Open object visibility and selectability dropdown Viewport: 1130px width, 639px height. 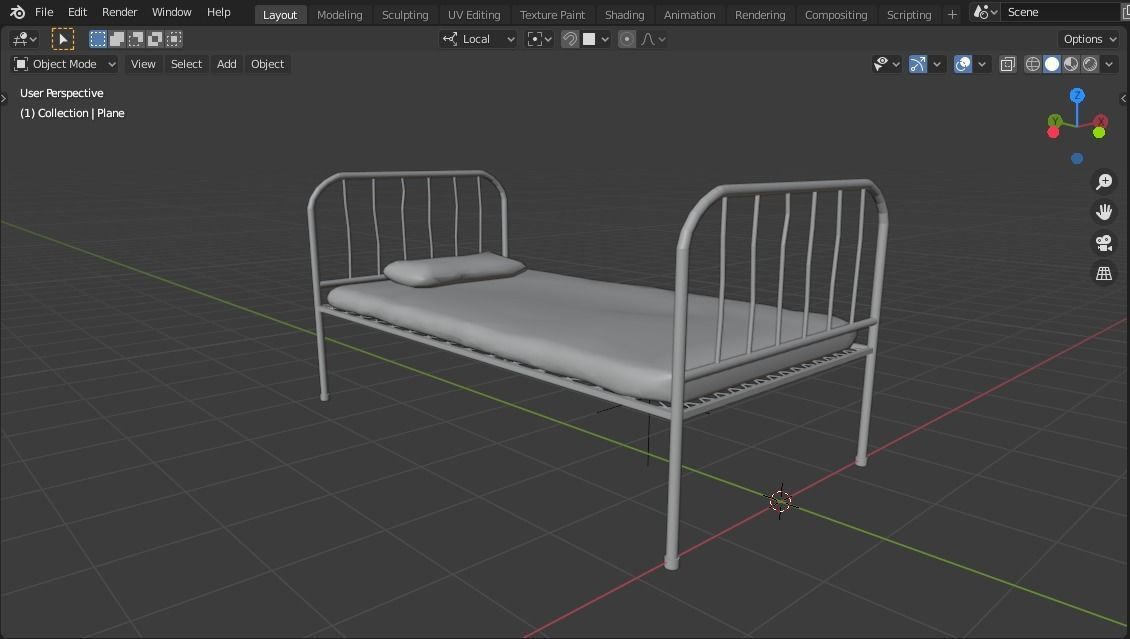(x=886, y=64)
